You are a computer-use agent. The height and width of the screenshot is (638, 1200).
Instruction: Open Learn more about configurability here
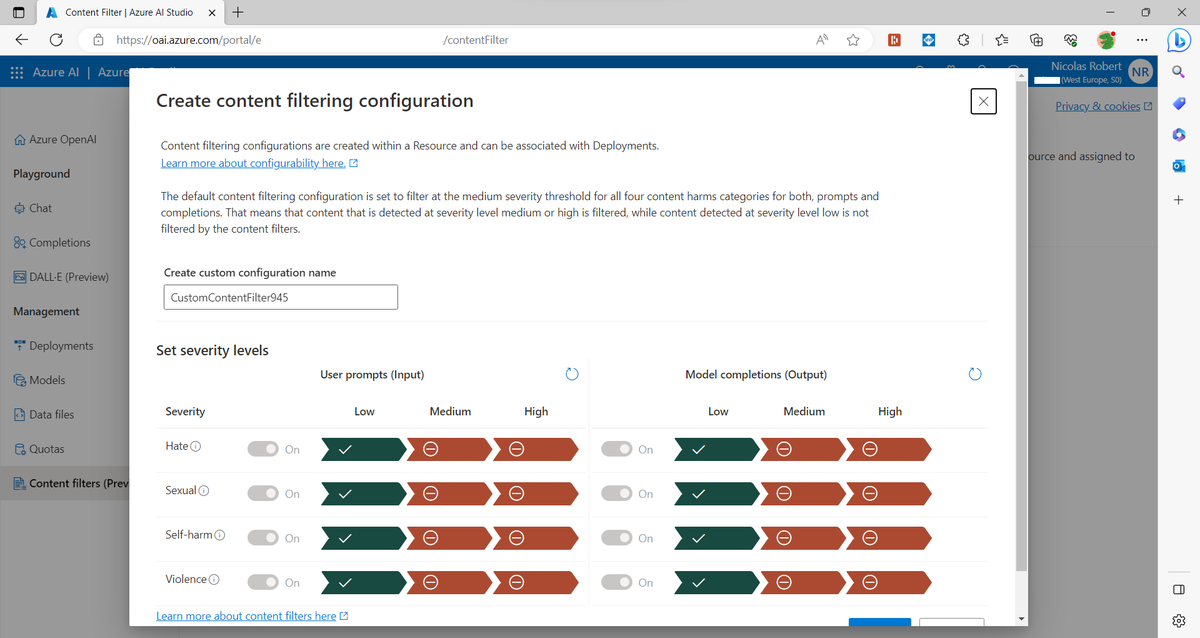[254, 161]
